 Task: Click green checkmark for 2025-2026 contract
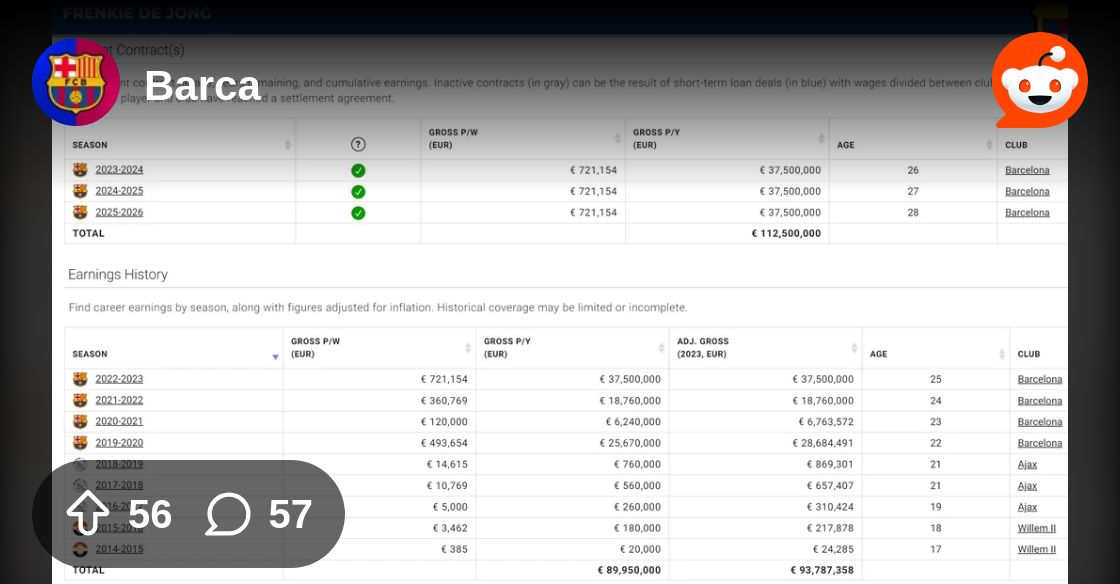pyautogui.click(x=359, y=213)
